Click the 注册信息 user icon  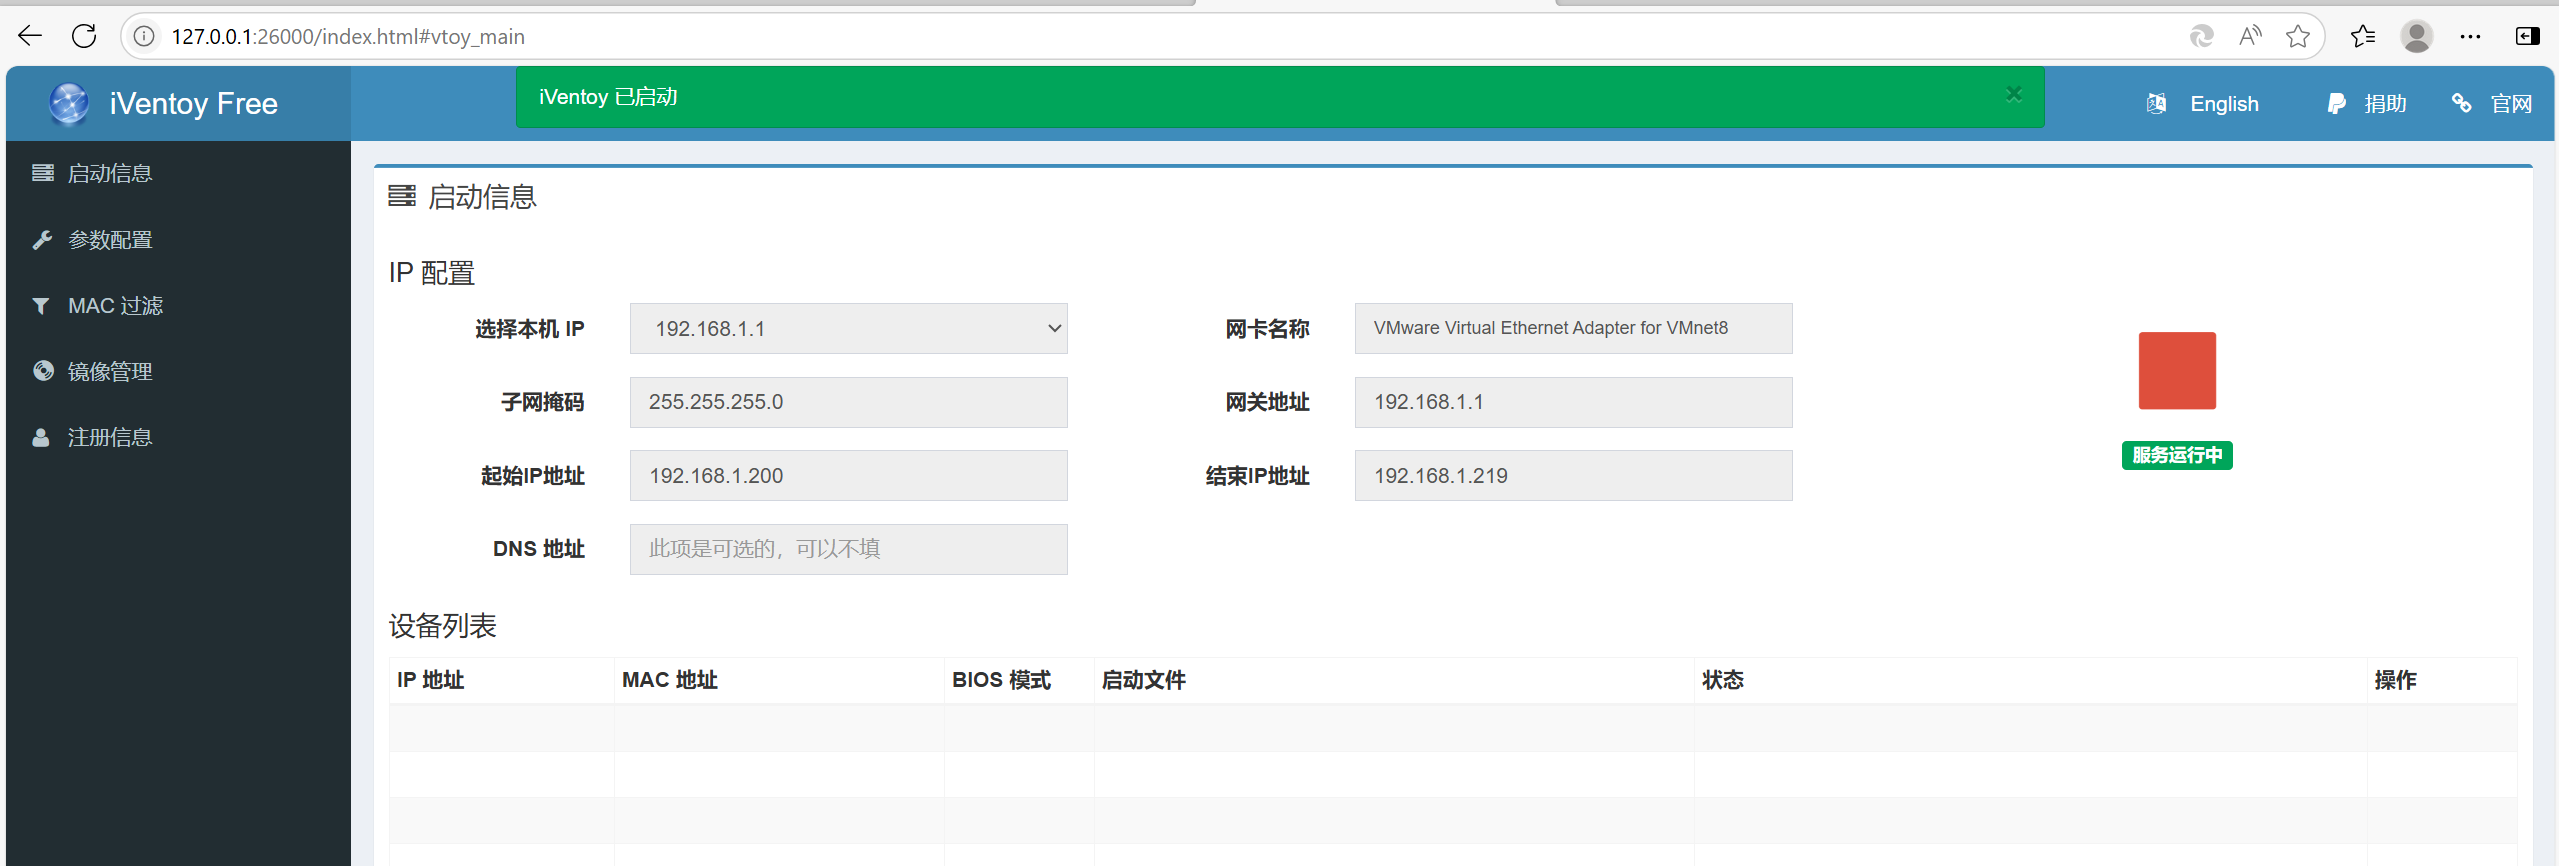pos(41,437)
